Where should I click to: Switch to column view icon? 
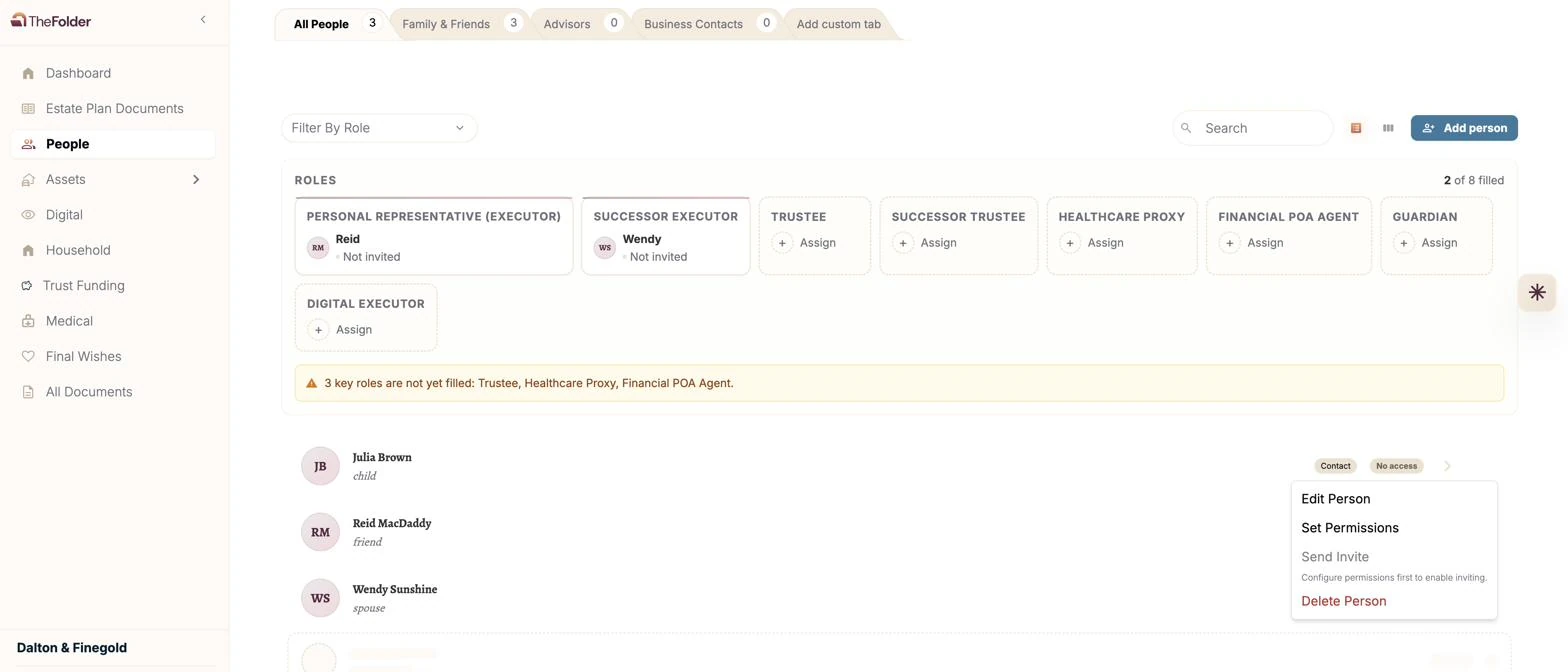(1388, 128)
